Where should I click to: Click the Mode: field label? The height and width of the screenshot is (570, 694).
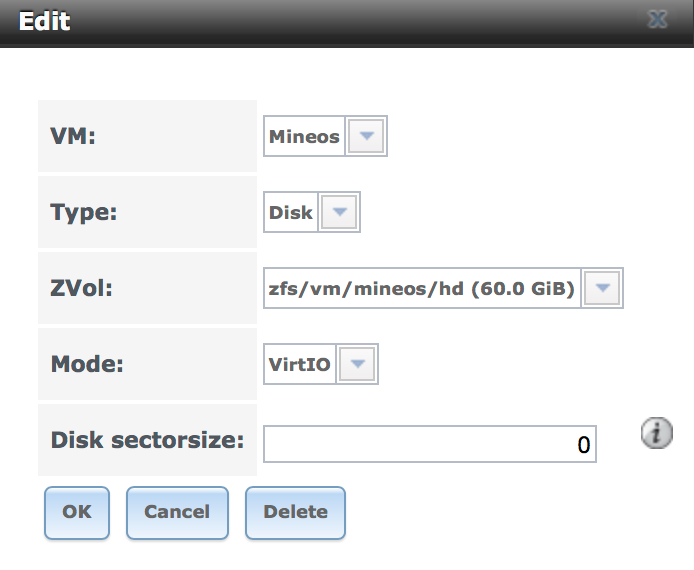(86, 364)
